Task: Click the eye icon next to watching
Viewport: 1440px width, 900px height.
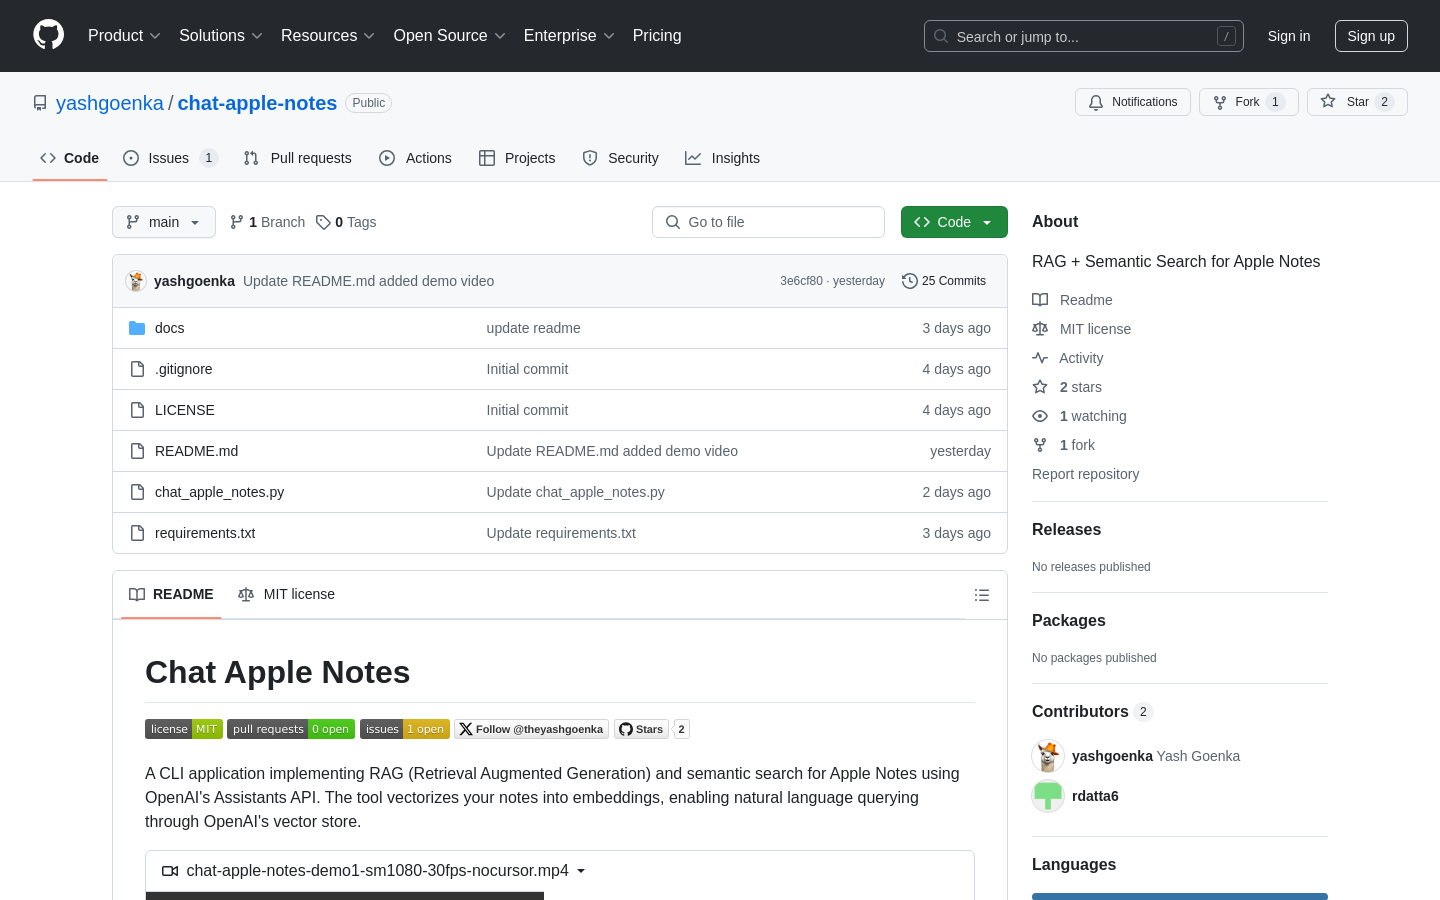Action: tap(1040, 416)
